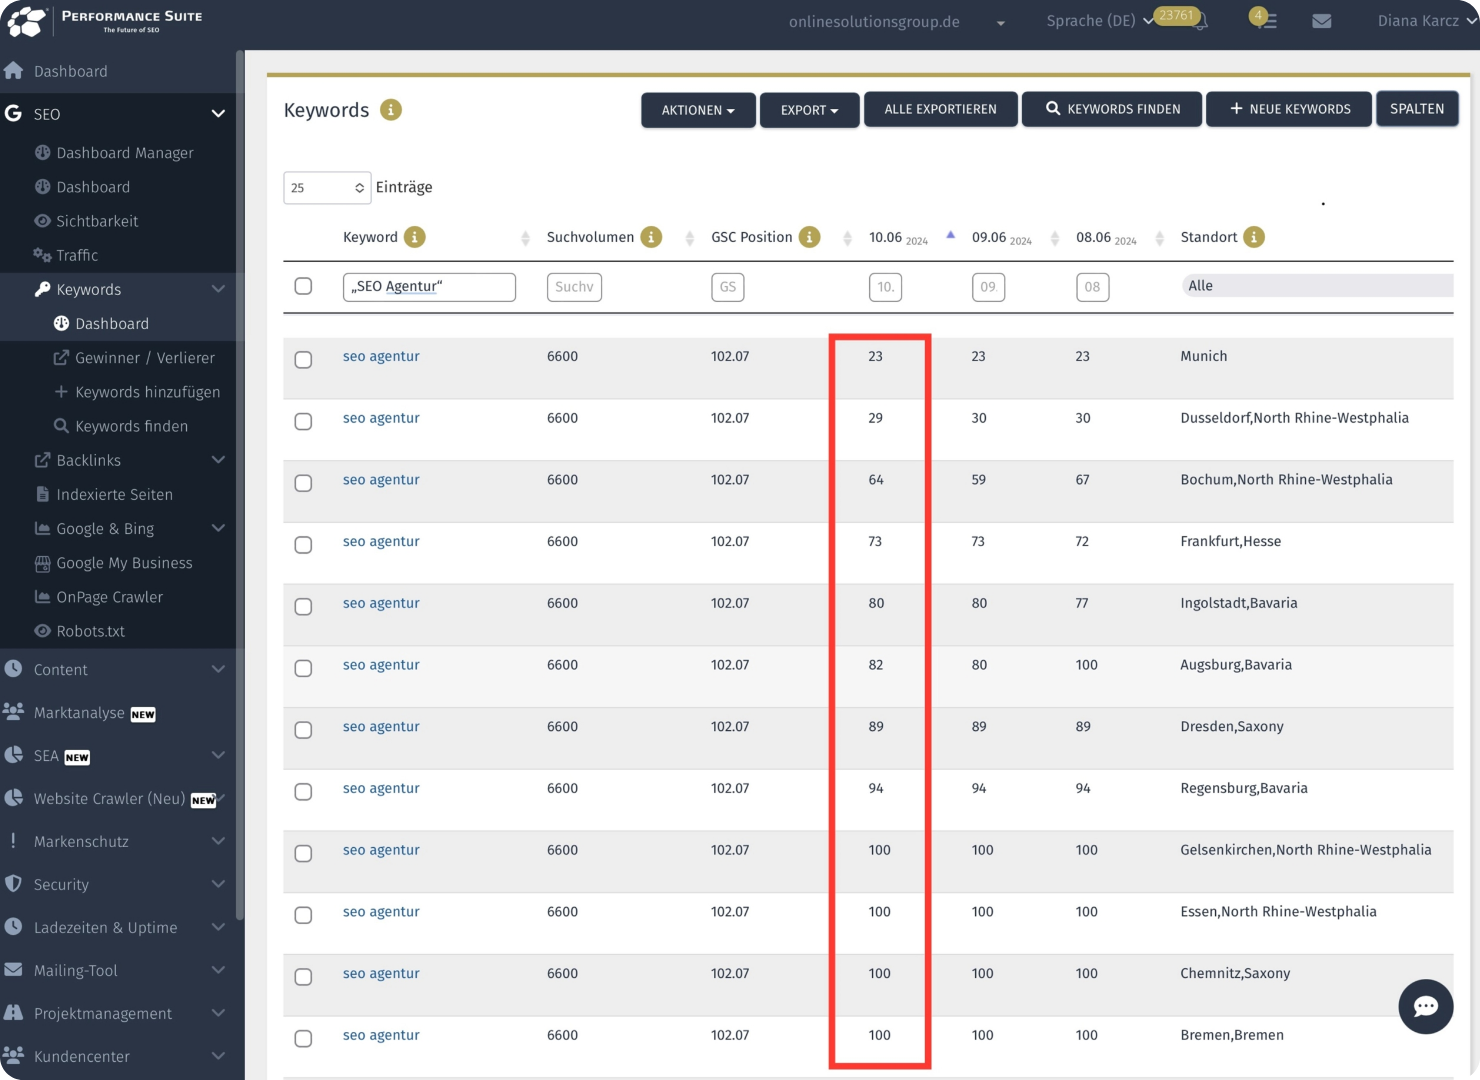The height and width of the screenshot is (1080, 1480).
Task: Check the box for the Munich row
Action: click(304, 360)
